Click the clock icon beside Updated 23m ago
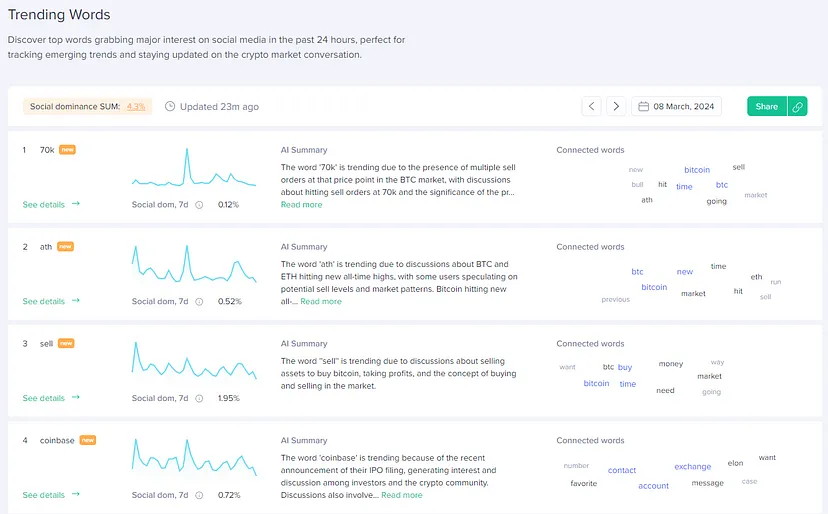The image size is (828, 514). (x=170, y=106)
